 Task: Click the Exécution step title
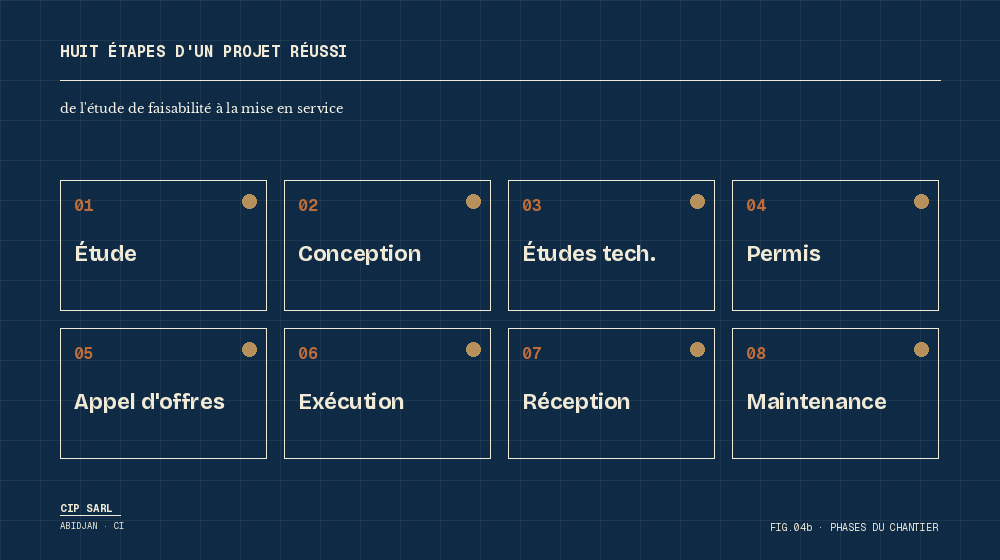[x=351, y=402]
